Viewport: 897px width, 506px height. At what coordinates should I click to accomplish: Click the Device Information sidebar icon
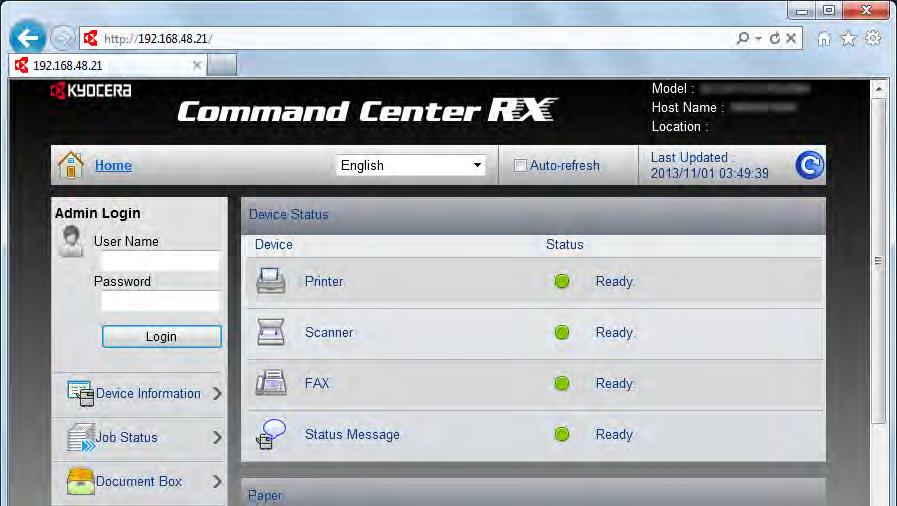pos(81,393)
